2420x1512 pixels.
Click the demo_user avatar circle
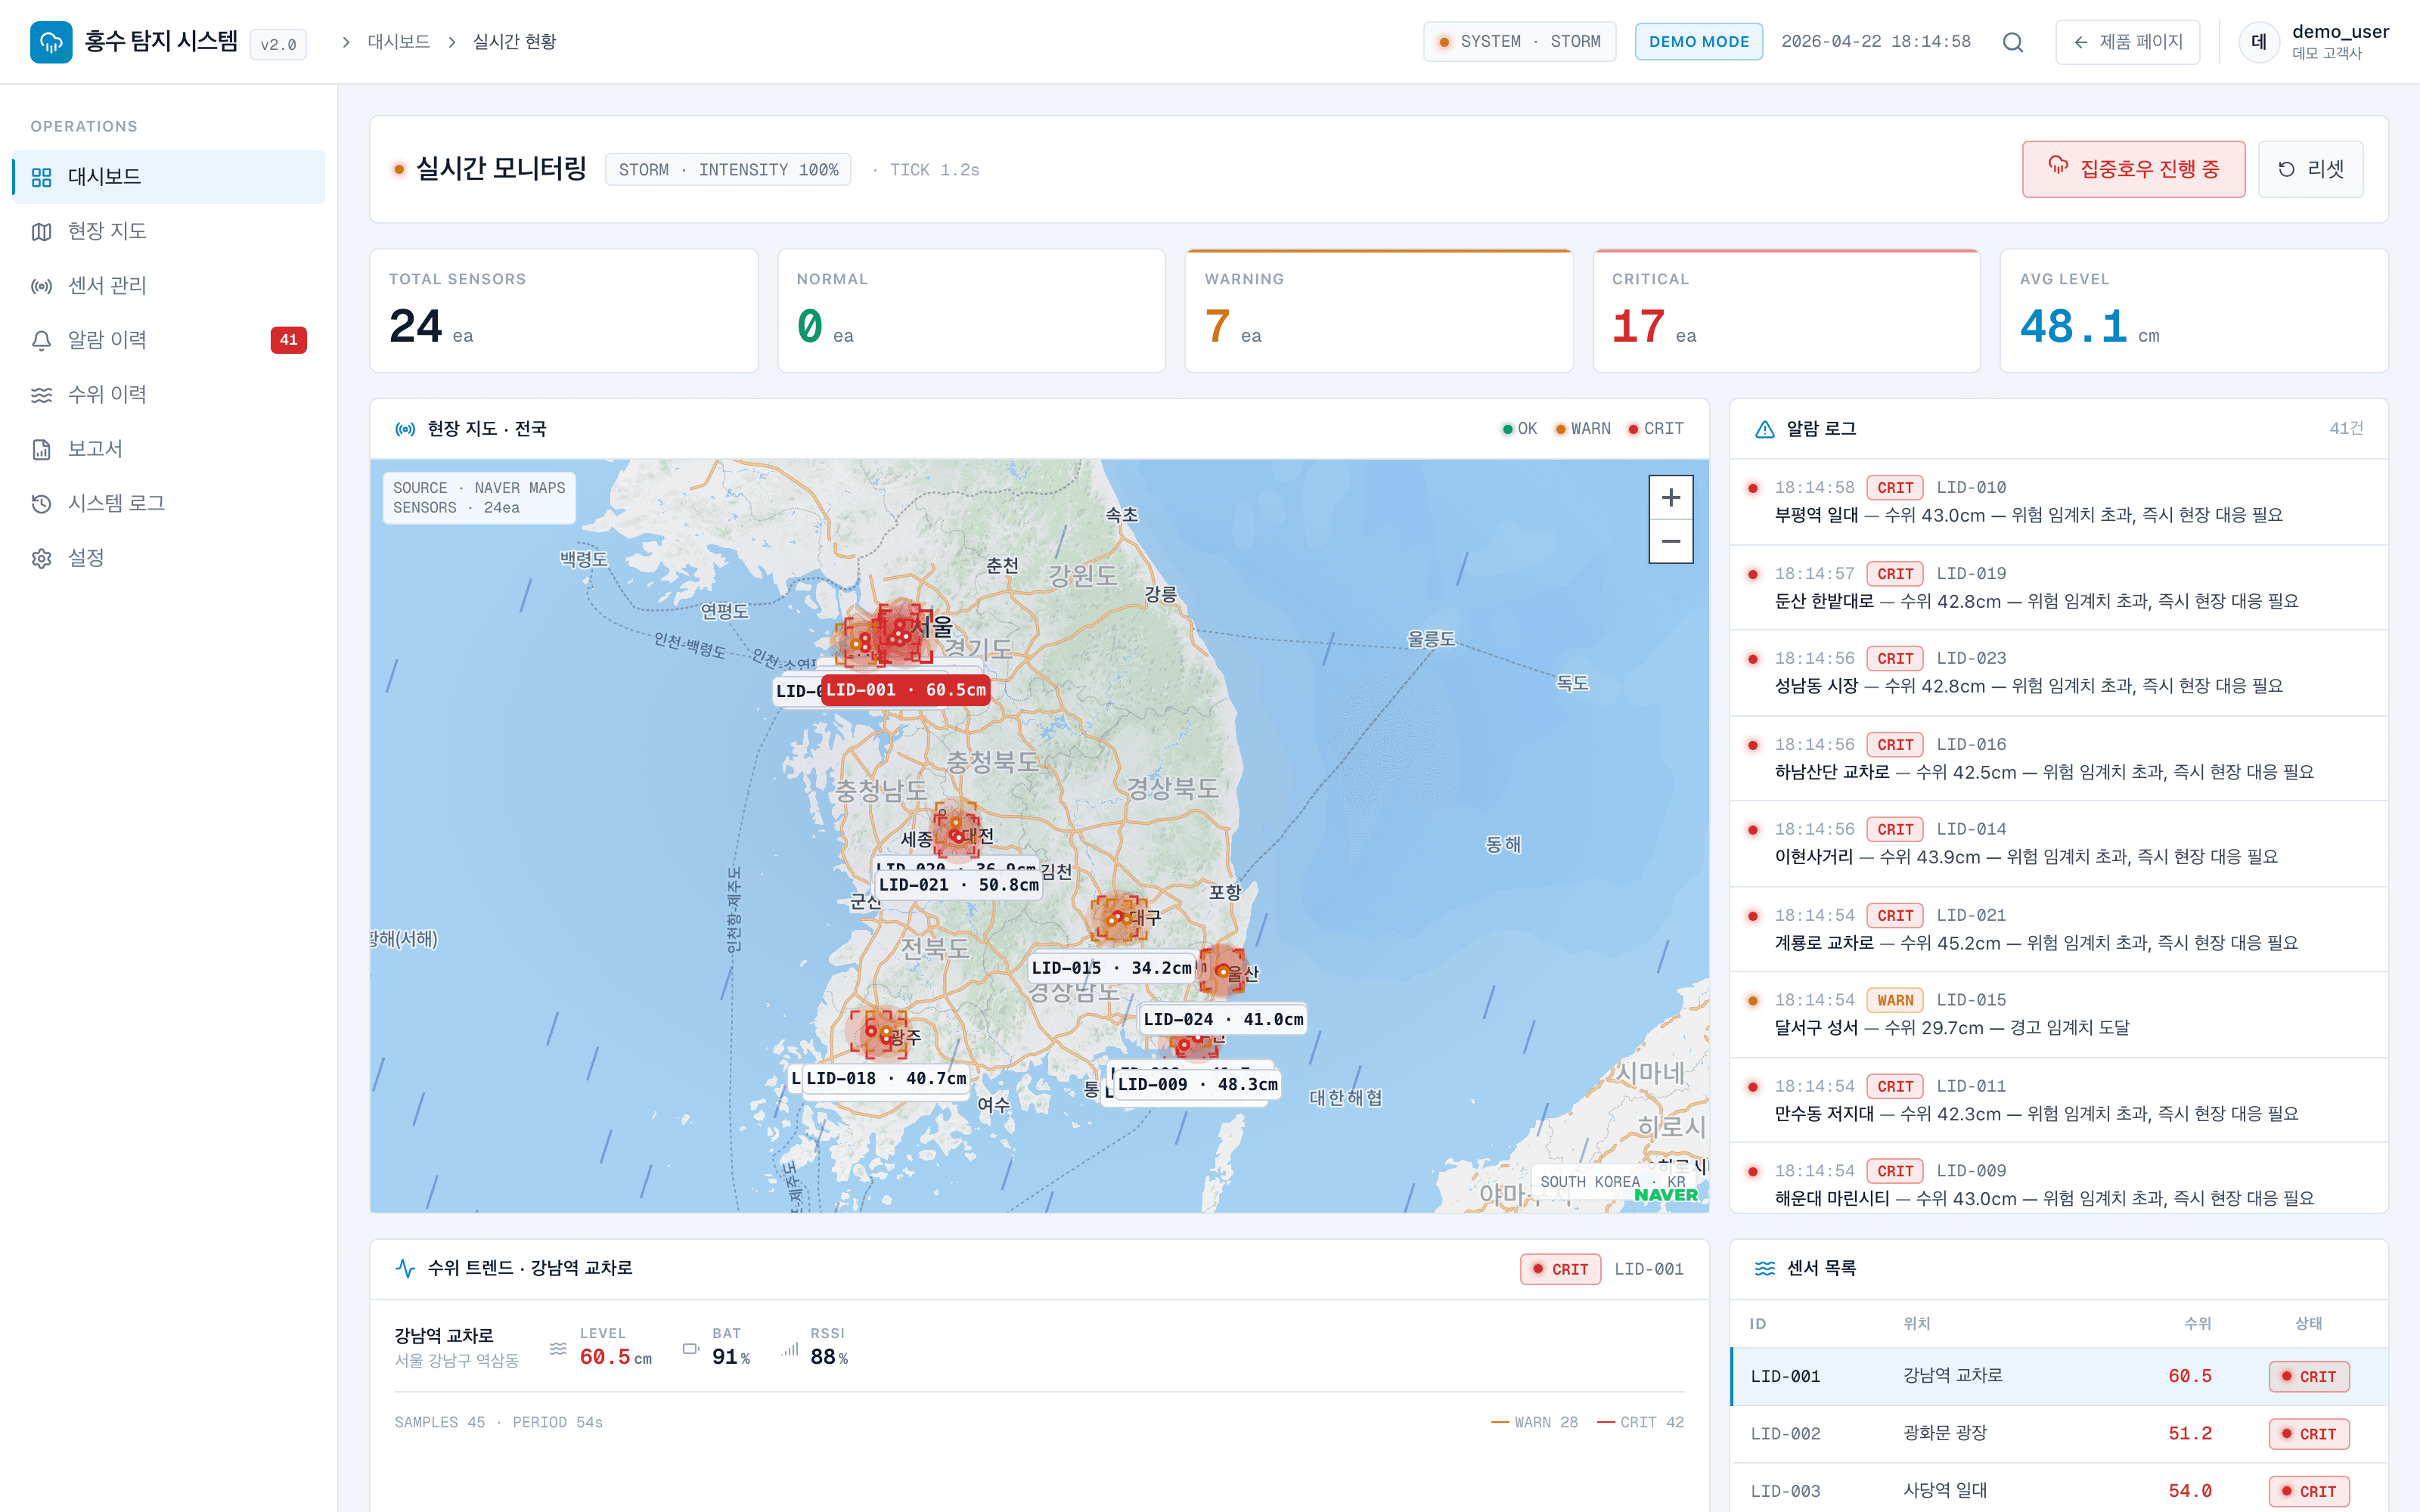click(2258, 42)
